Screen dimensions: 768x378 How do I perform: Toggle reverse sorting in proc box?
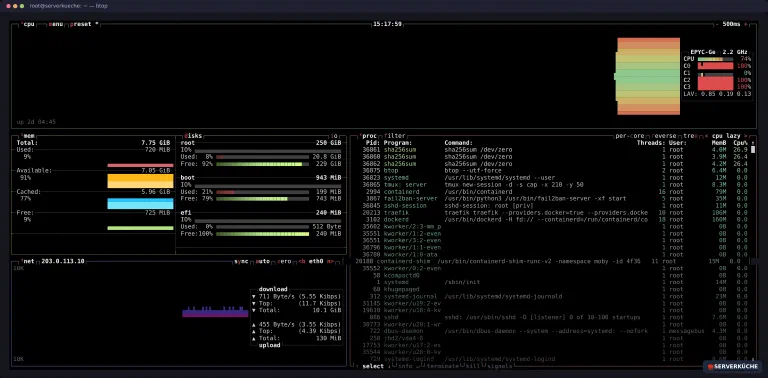[x=664, y=136]
